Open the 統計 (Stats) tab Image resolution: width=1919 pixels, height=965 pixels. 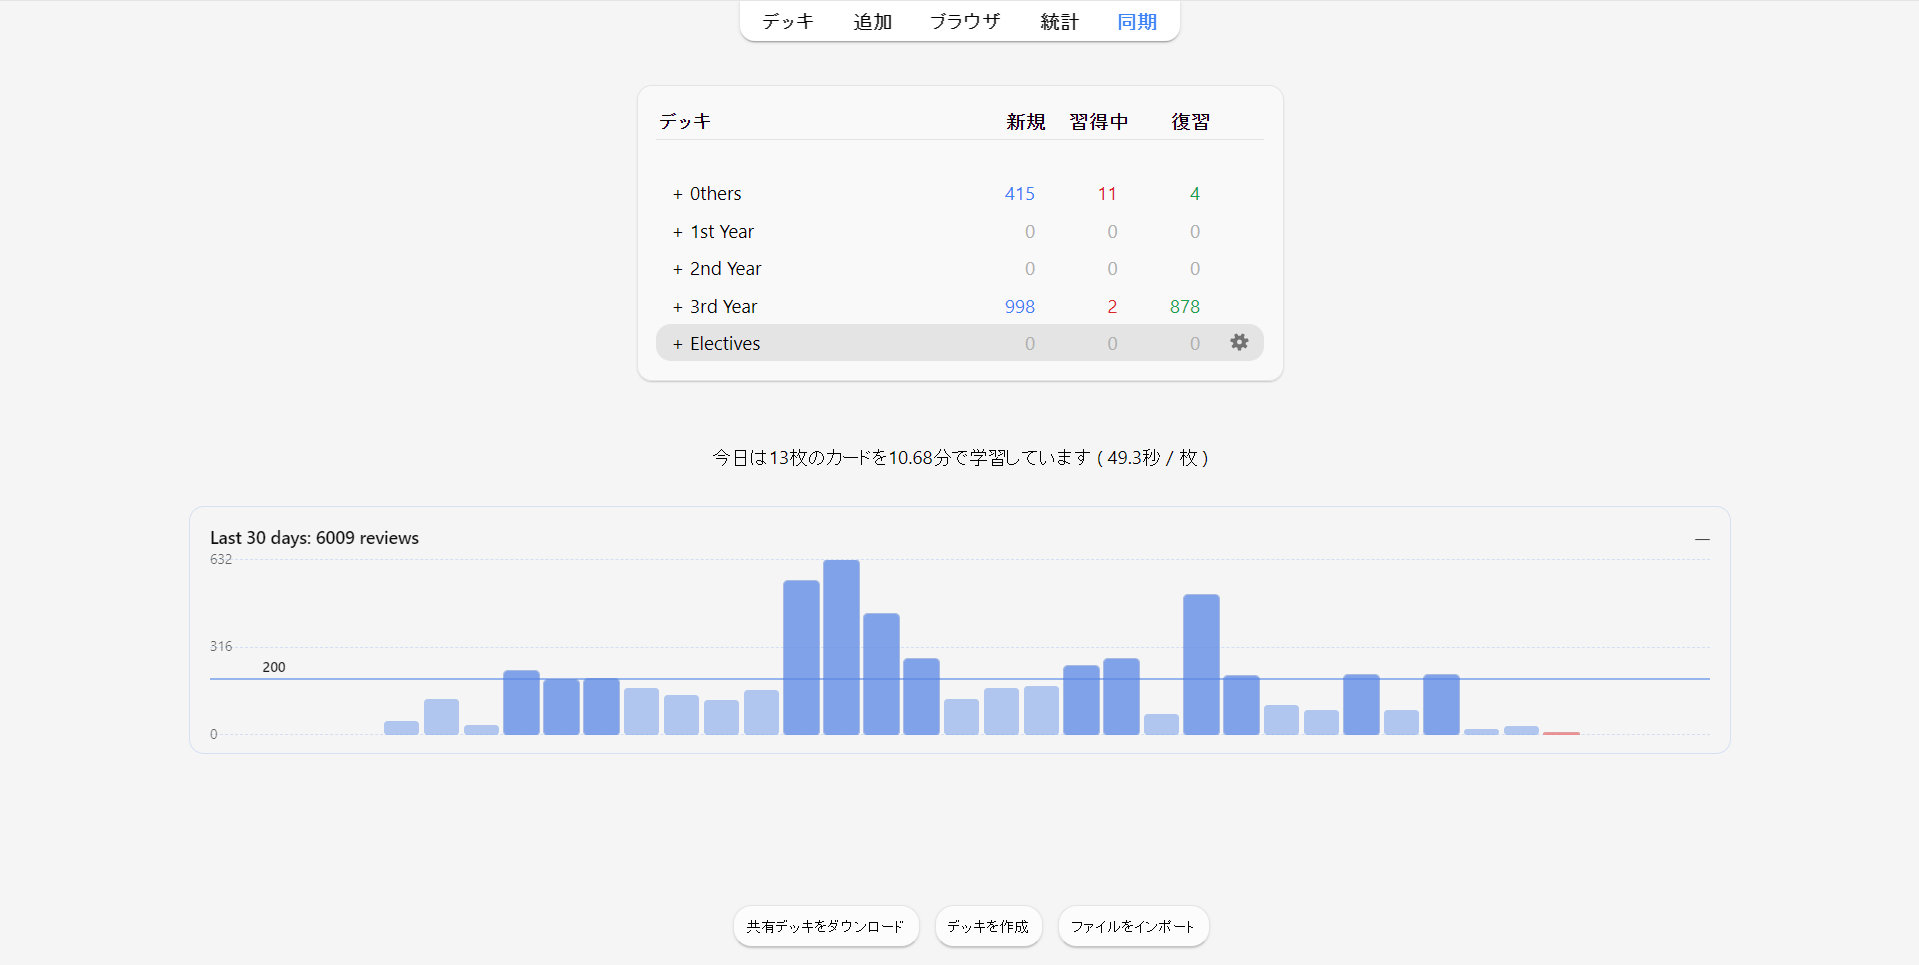[x=1059, y=22]
